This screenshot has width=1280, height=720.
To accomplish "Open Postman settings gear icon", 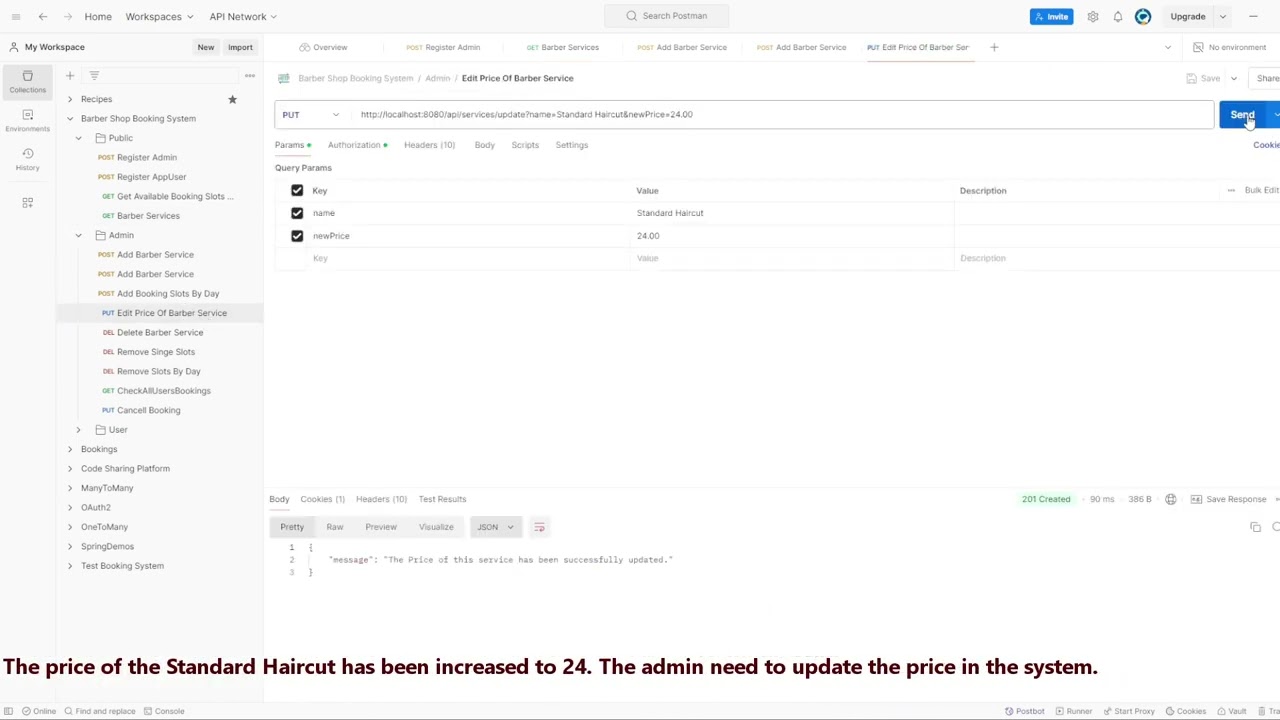I will 1093,17.
